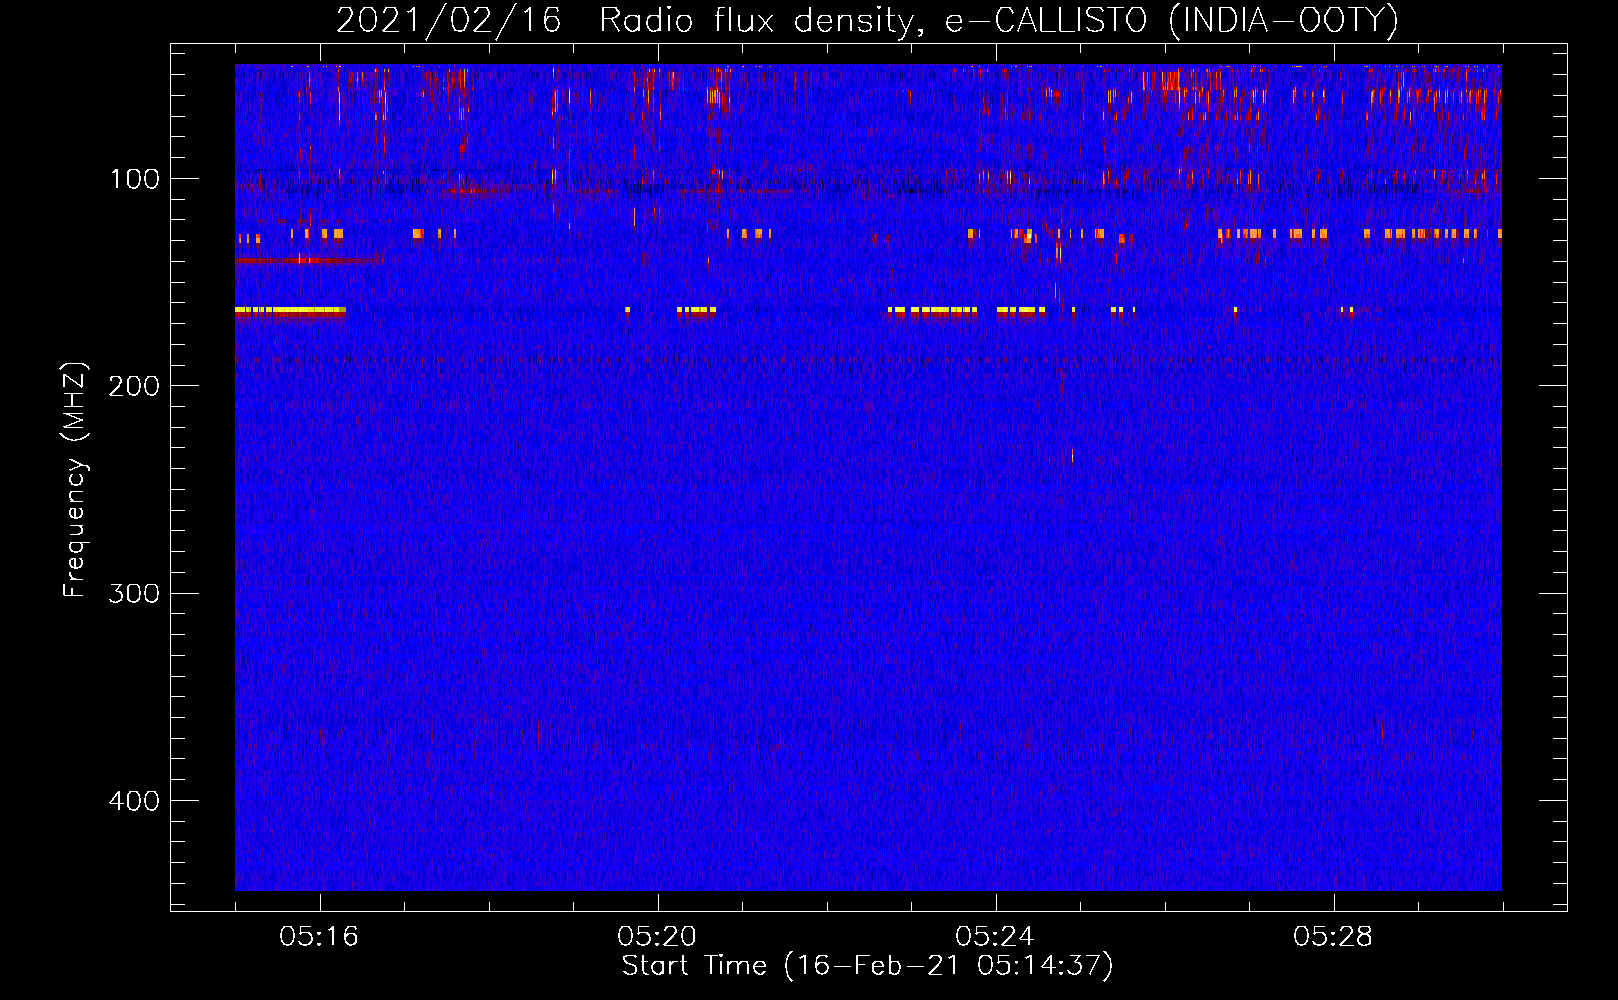Click the '200' frequency tick label
This screenshot has width=1618, height=1000.
pos(134,386)
